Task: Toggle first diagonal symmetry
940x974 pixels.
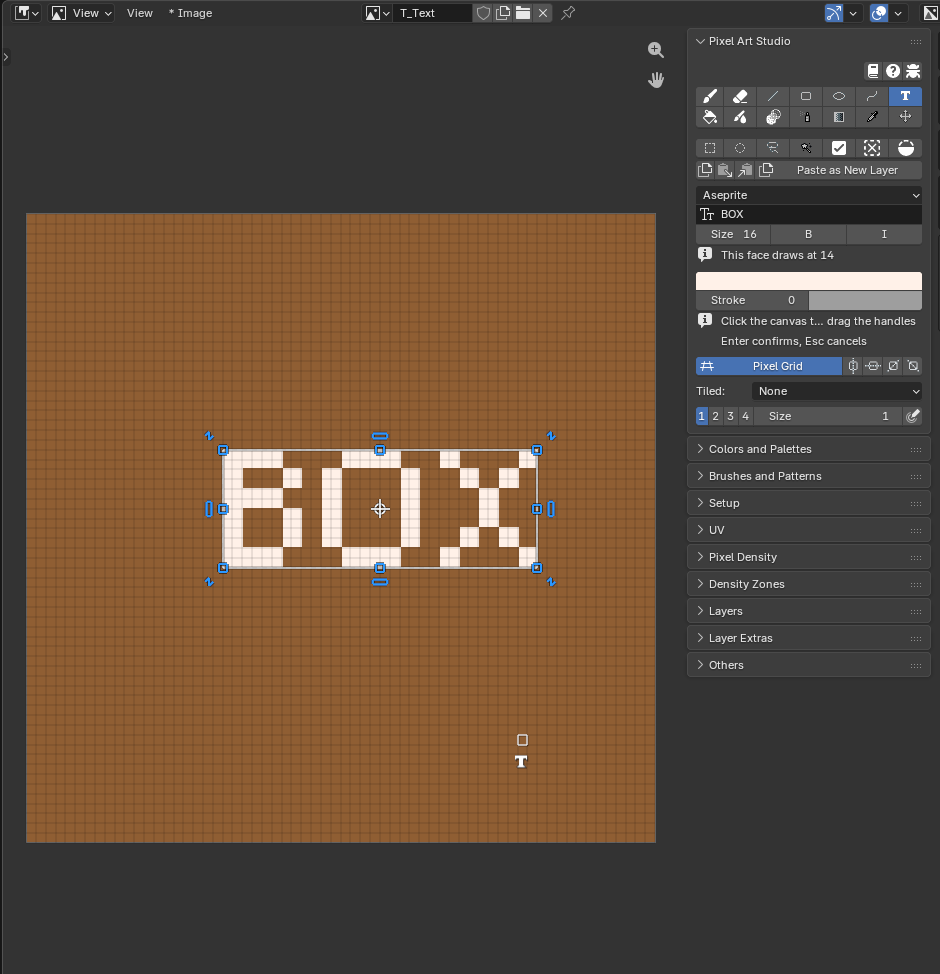Action: tap(893, 366)
